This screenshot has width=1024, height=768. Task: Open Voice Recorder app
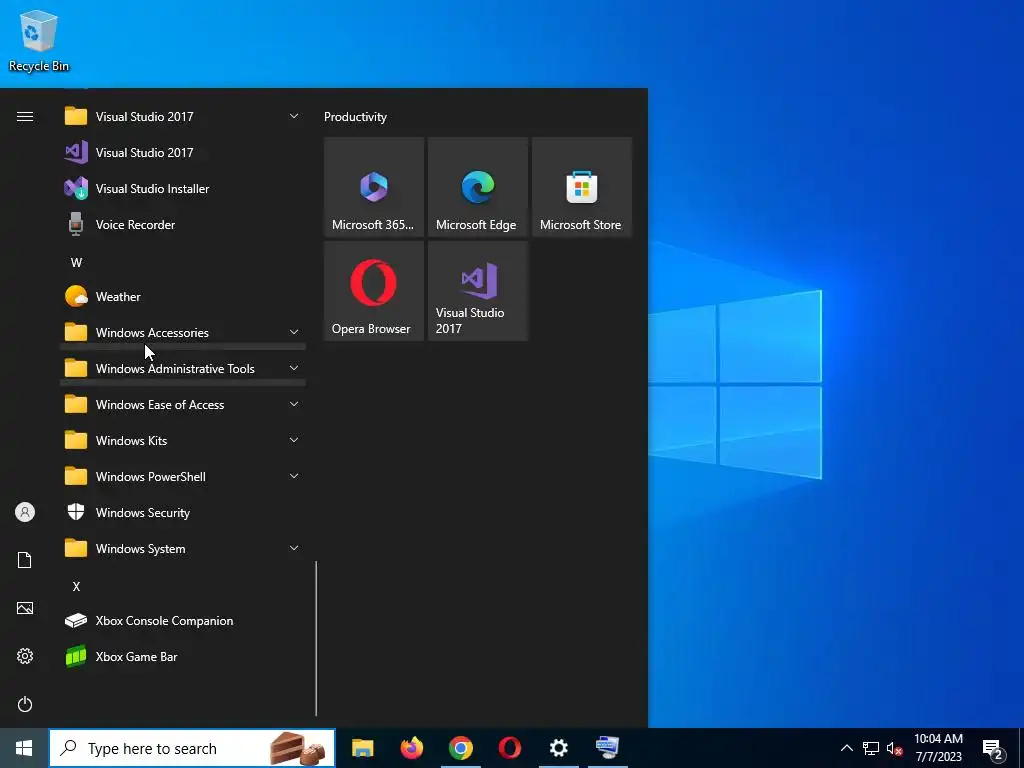(183, 225)
